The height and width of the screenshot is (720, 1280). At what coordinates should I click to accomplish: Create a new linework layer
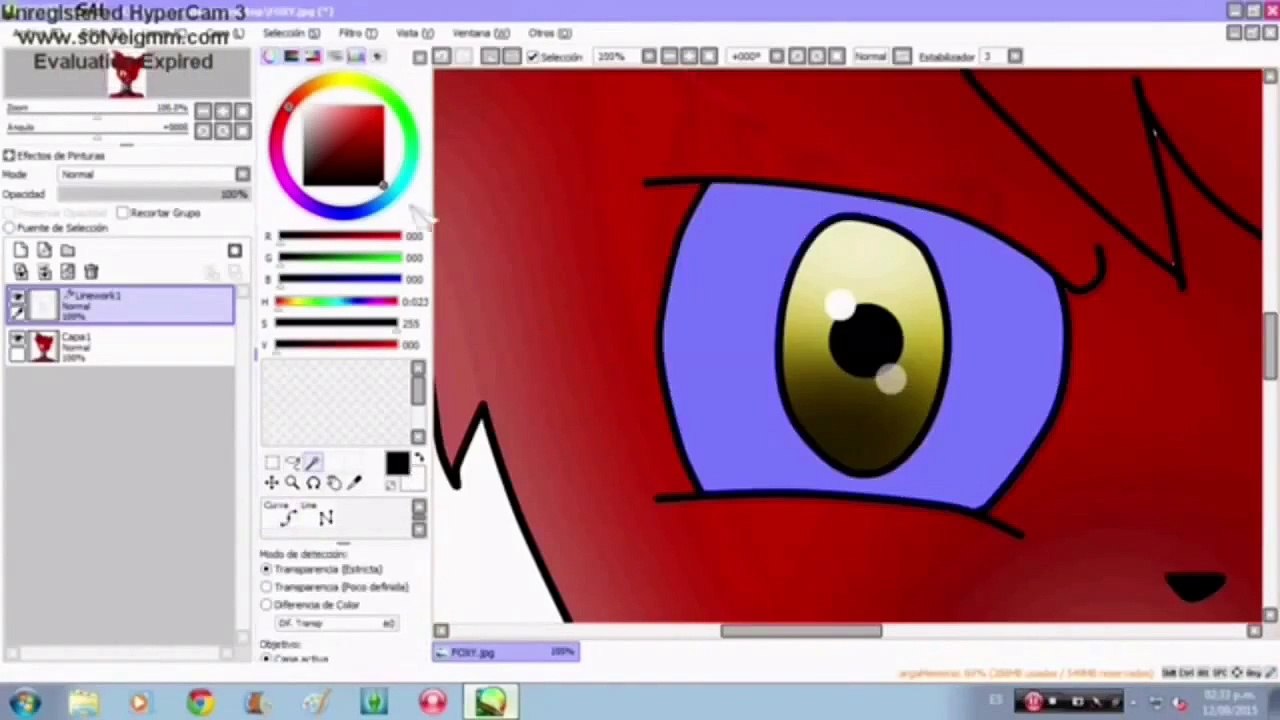[44, 251]
